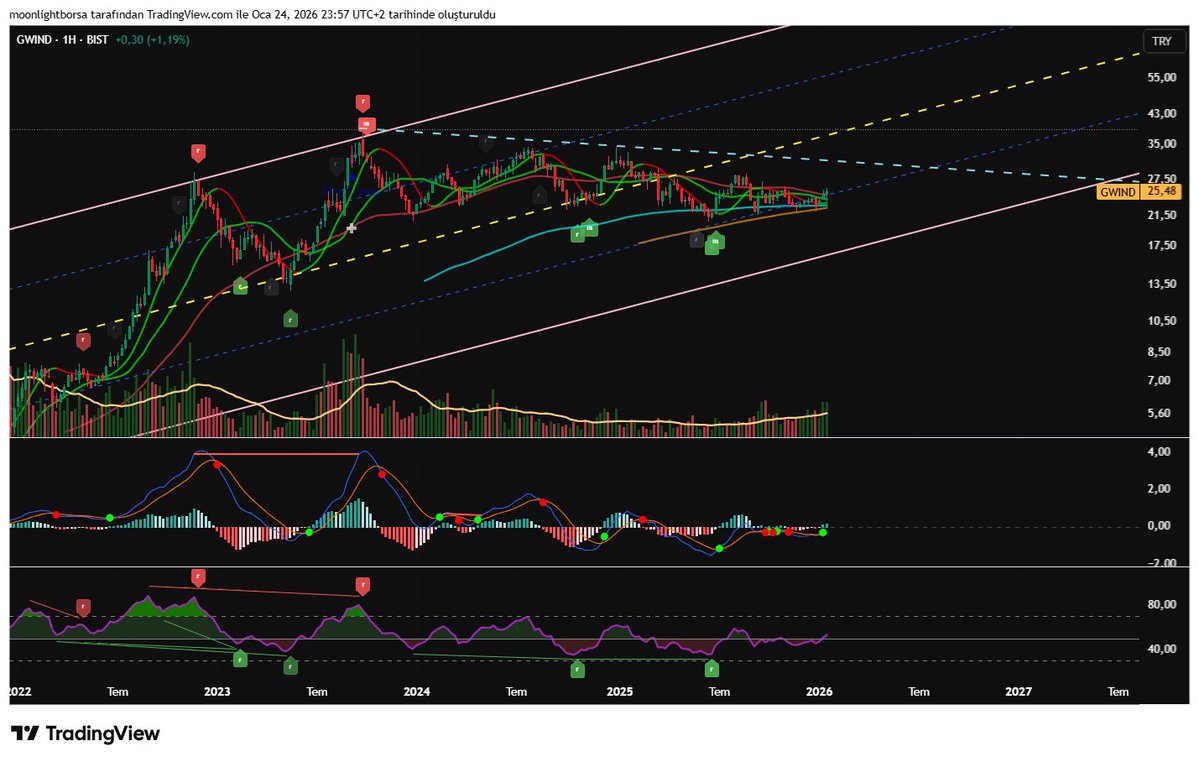Click the GWIND symbol name in chart legend
Image resolution: width=1199 pixels, height=762 pixels.
point(34,40)
